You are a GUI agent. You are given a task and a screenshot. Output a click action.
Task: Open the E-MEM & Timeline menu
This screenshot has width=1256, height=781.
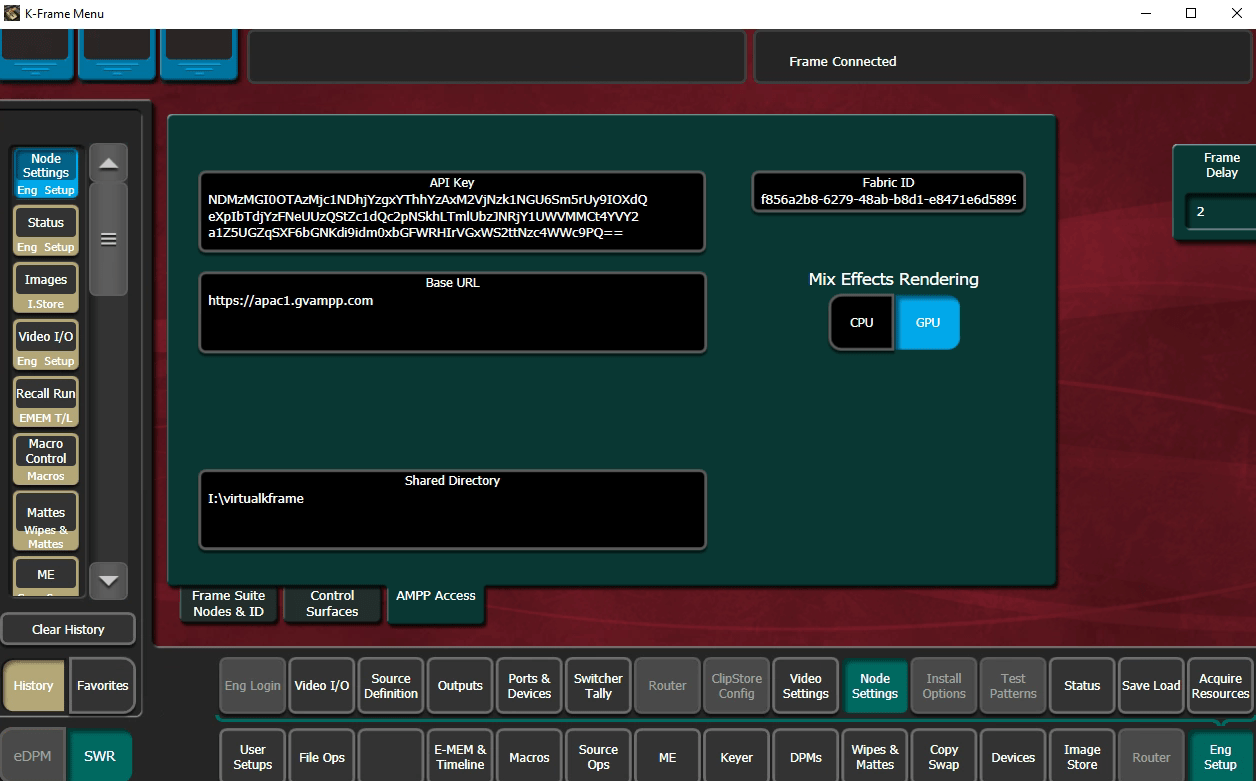click(460, 757)
